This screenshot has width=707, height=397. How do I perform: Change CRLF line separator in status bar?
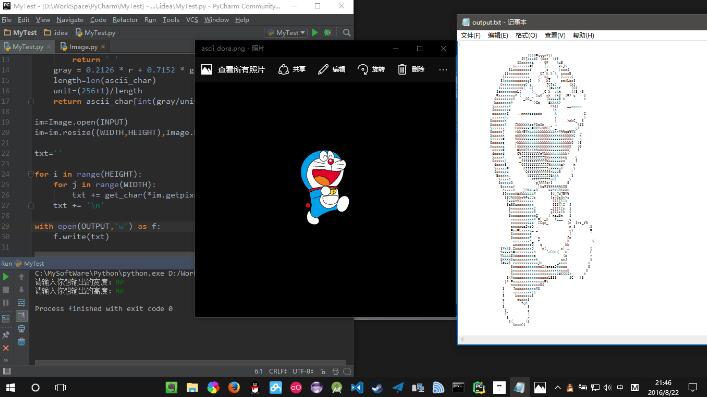277,371
